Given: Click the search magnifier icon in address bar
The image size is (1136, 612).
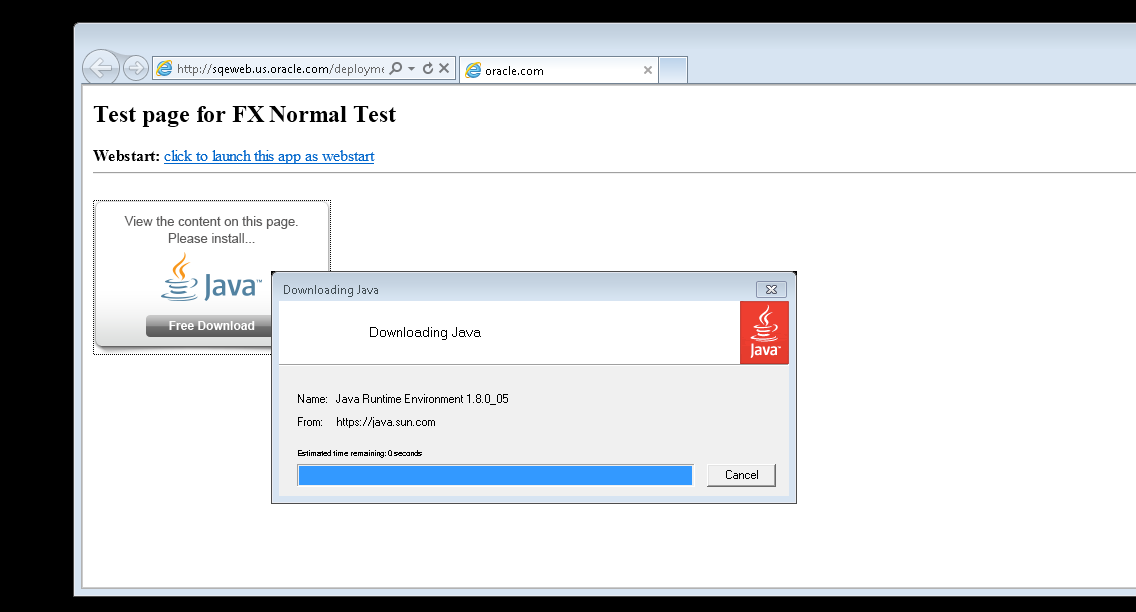Looking at the screenshot, I should 396,69.
